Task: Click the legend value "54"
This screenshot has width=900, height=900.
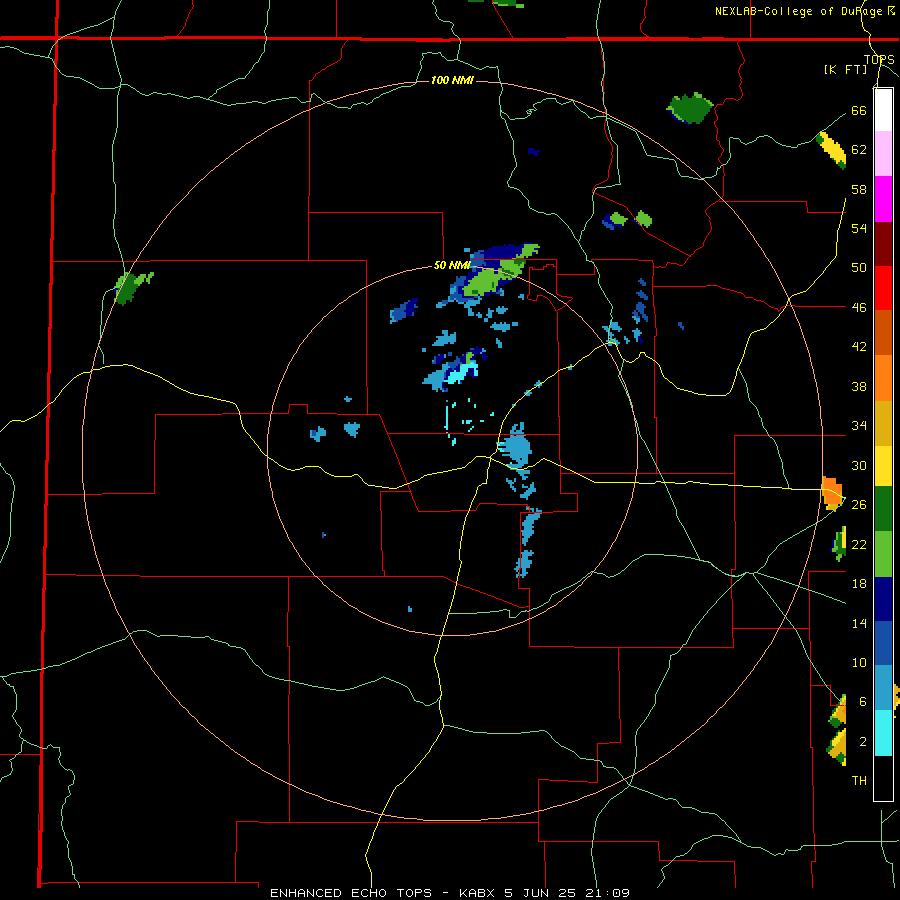Action: pyautogui.click(x=859, y=228)
